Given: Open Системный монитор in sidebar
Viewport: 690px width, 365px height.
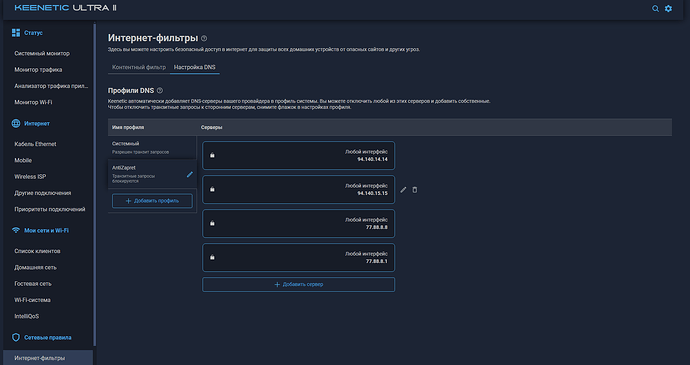Looking at the screenshot, I should 42,53.
